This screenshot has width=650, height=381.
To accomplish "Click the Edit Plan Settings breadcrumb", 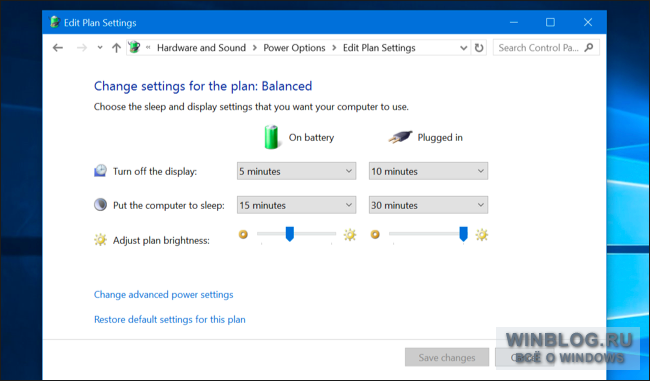I will (x=379, y=48).
